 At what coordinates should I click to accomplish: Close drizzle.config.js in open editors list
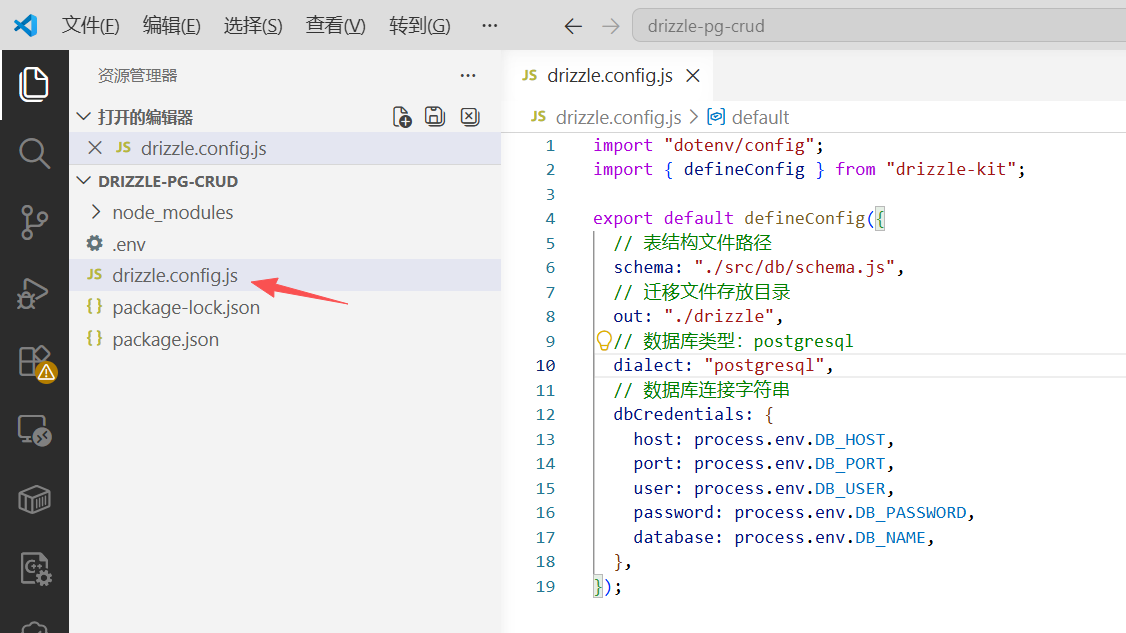[x=95, y=148]
